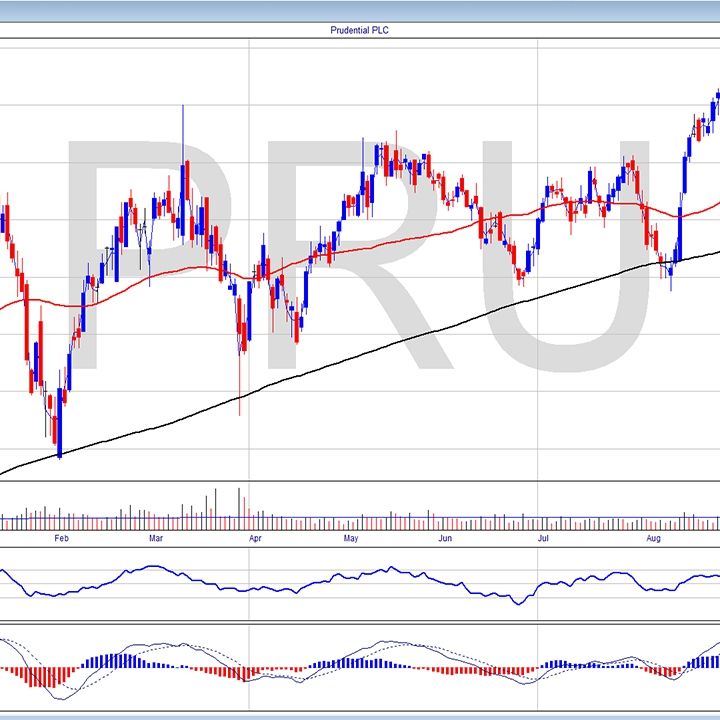
Task: Select the Jun label on time axis
Action: [x=445, y=539]
